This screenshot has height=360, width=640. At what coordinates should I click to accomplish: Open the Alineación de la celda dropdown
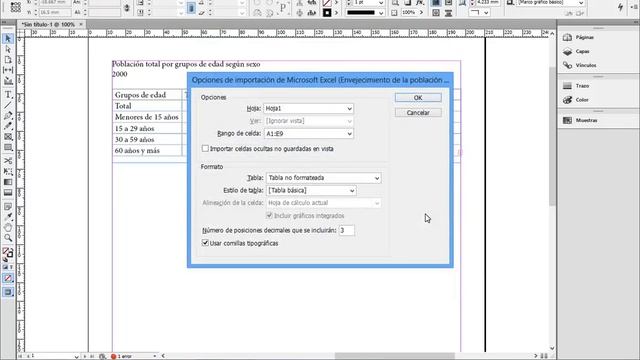pos(324,203)
